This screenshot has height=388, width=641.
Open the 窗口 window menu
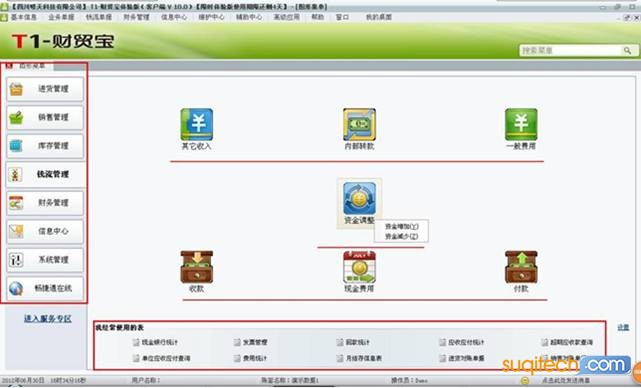pyautogui.click(x=342, y=17)
